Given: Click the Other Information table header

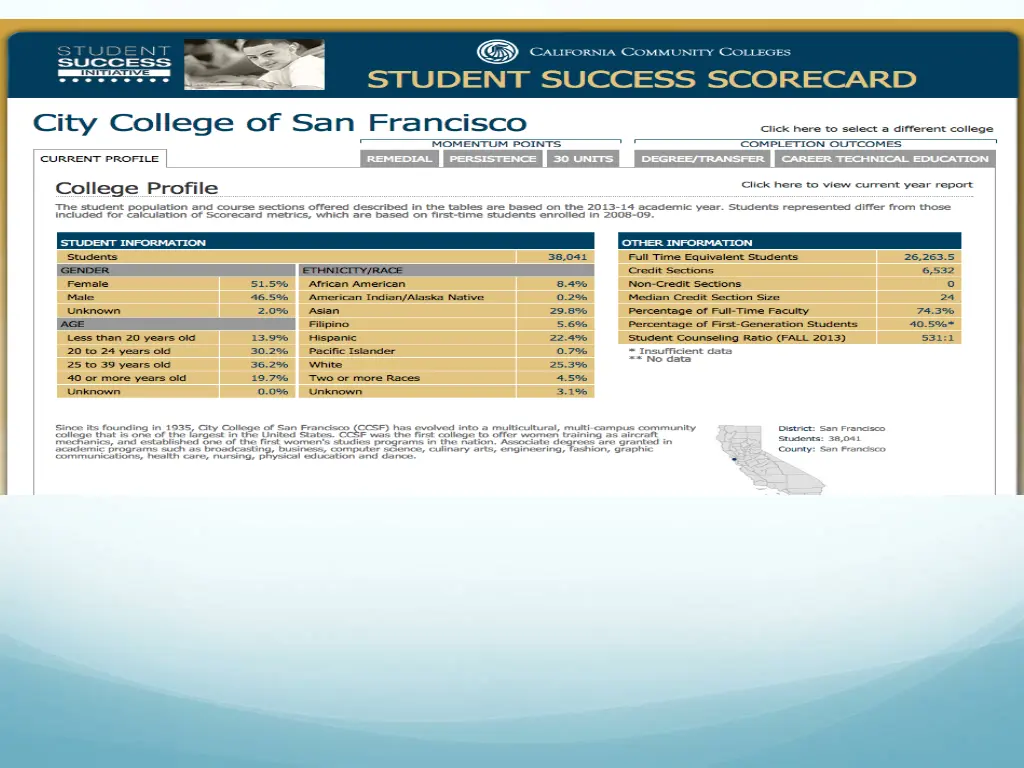Looking at the screenshot, I should coord(789,242).
